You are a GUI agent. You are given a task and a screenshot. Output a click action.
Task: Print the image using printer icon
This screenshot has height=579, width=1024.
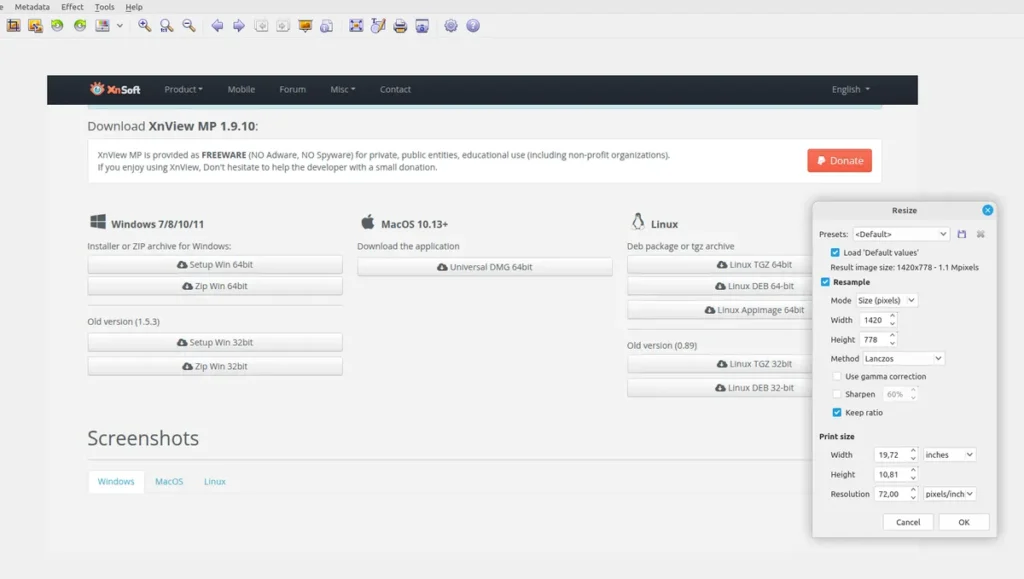click(400, 25)
